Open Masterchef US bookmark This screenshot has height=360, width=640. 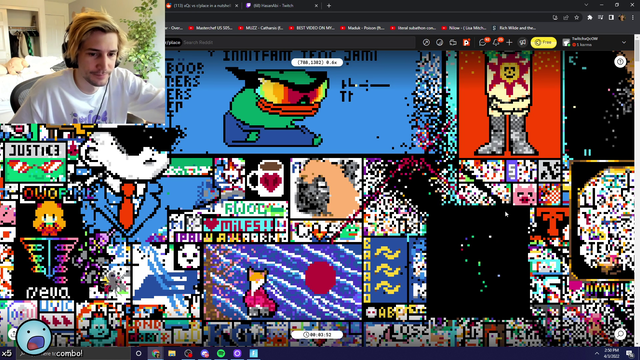coord(211,28)
